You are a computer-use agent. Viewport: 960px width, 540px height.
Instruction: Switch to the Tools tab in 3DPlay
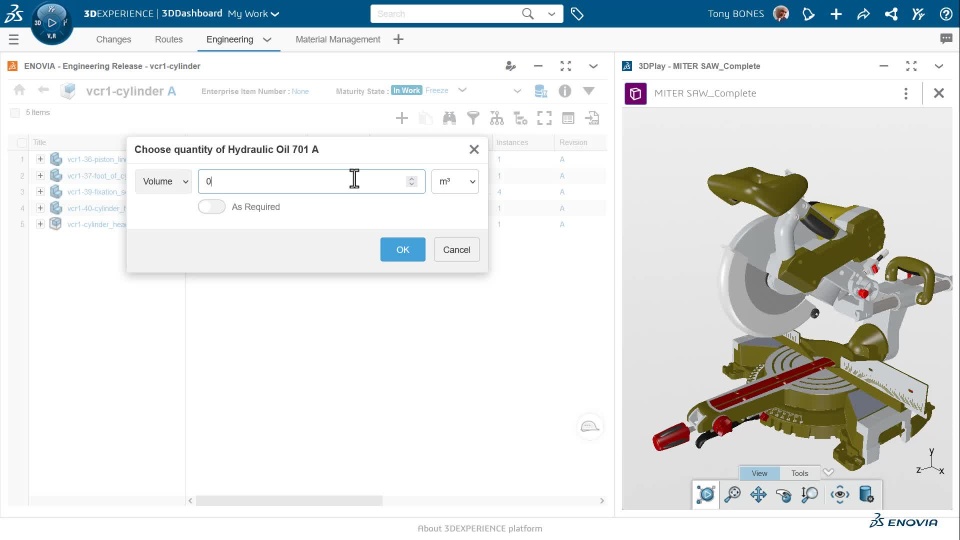pyautogui.click(x=800, y=473)
